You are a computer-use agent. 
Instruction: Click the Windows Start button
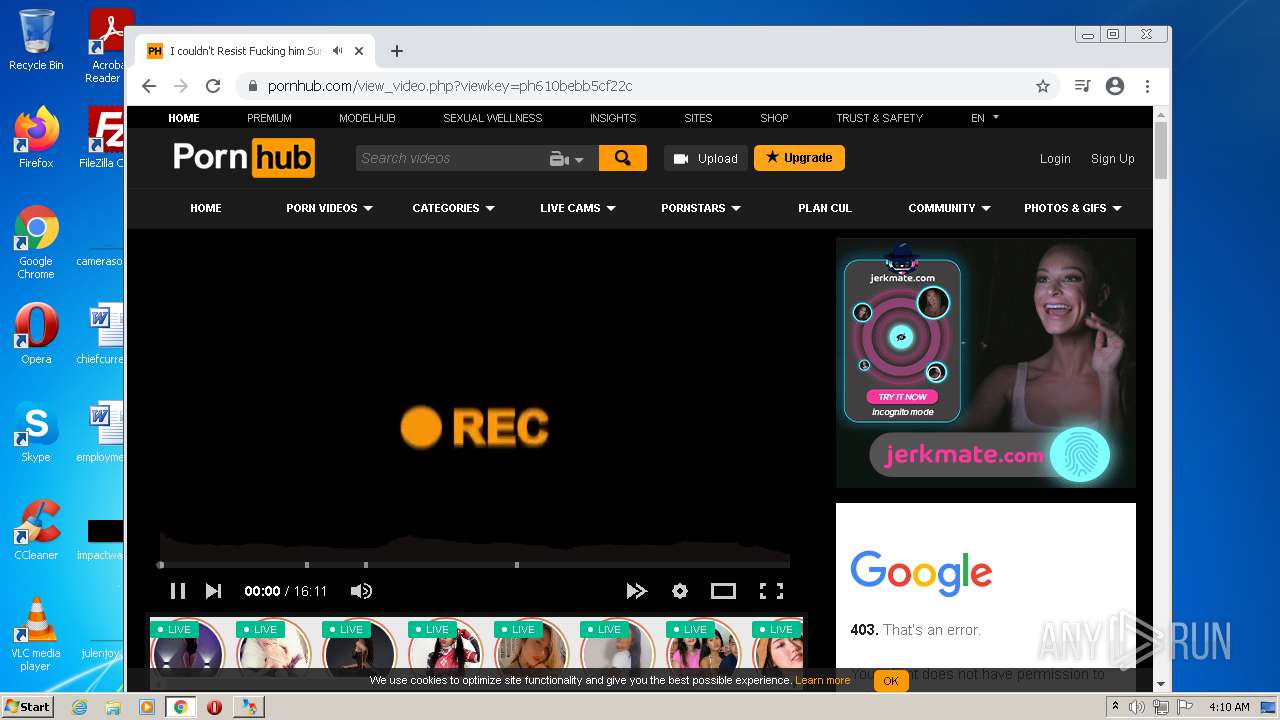27,706
